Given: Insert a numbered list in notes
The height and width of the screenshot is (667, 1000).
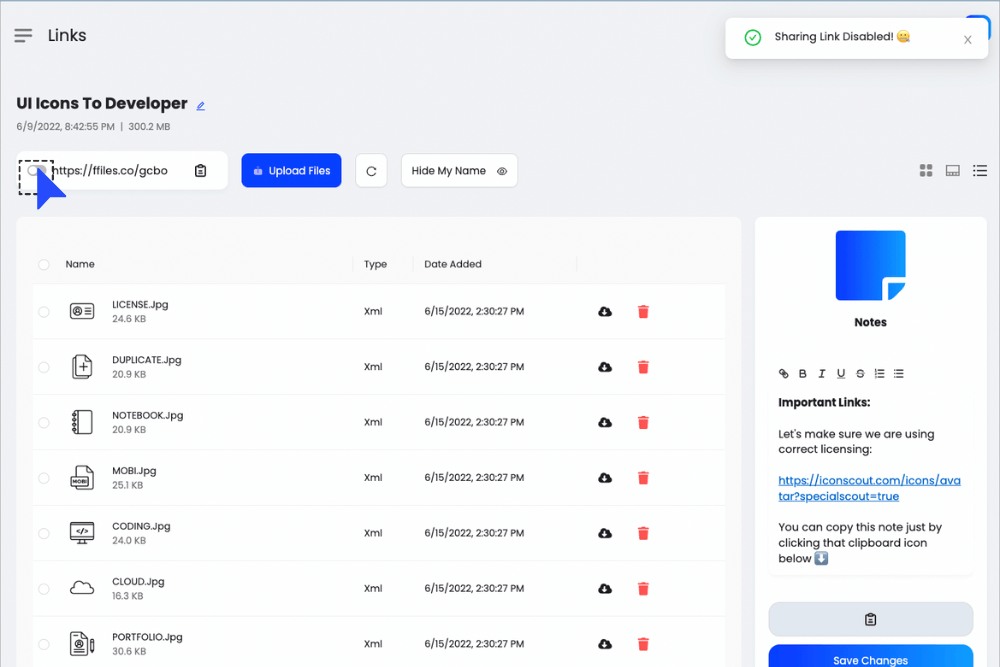Looking at the screenshot, I should 879,374.
